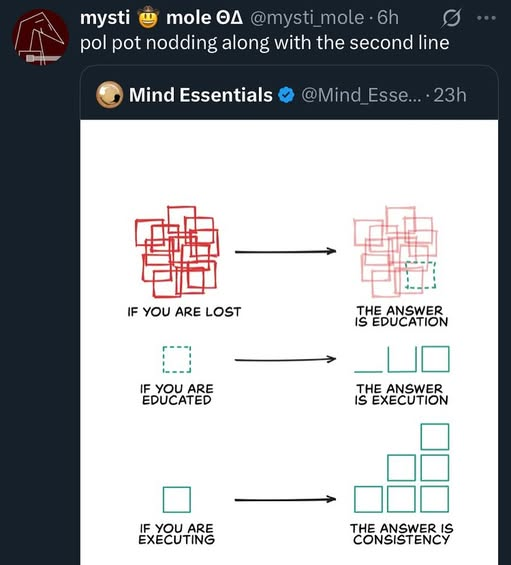This screenshot has width=511, height=565.
Task: Click the tweet text about pol pot
Action: (x=265, y=43)
